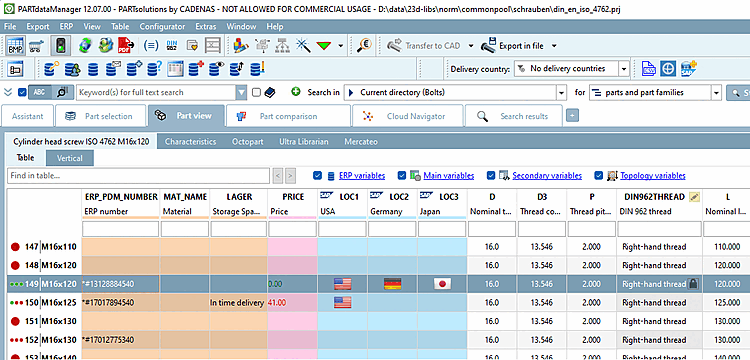The height and width of the screenshot is (360, 750).
Task: Click the Export in file button
Action: pyautogui.click(x=513, y=46)
